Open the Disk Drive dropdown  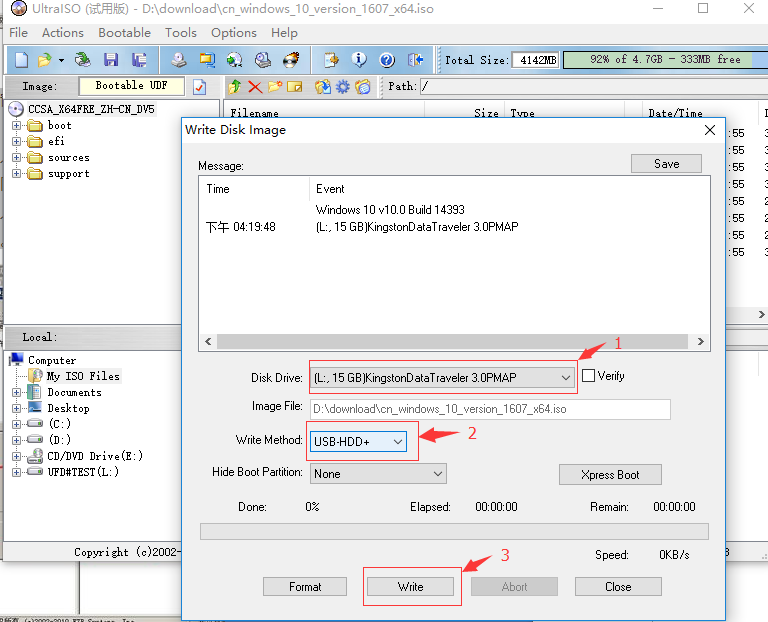442,378
